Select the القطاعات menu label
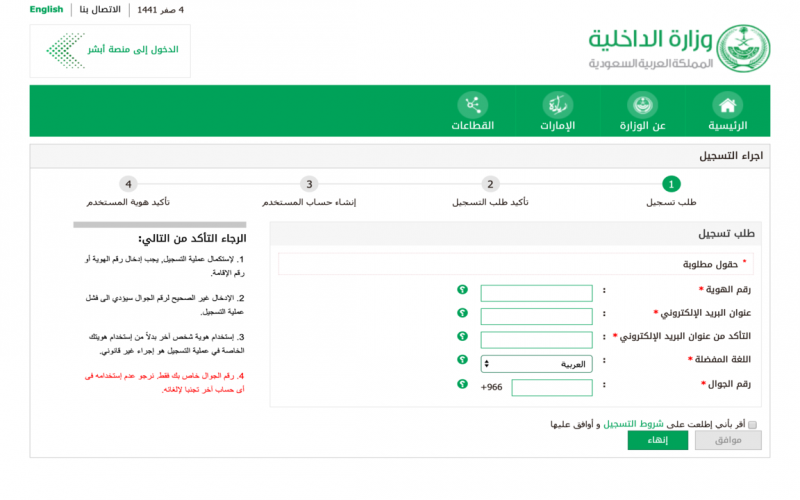Screen dimensions: 800x500 [x=472, y=126]
